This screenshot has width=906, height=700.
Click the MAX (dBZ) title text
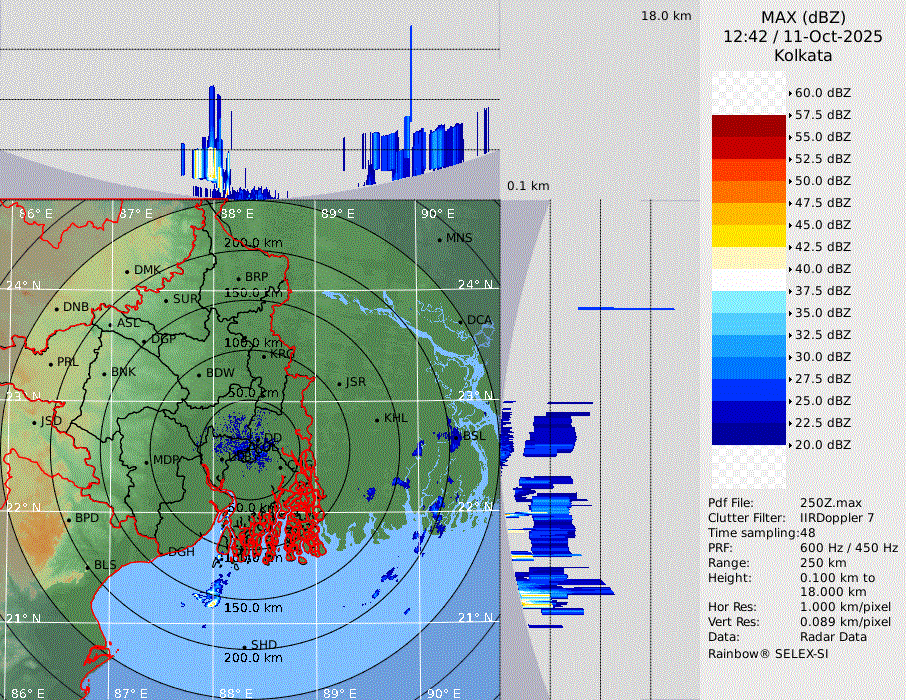click(803, 17)
